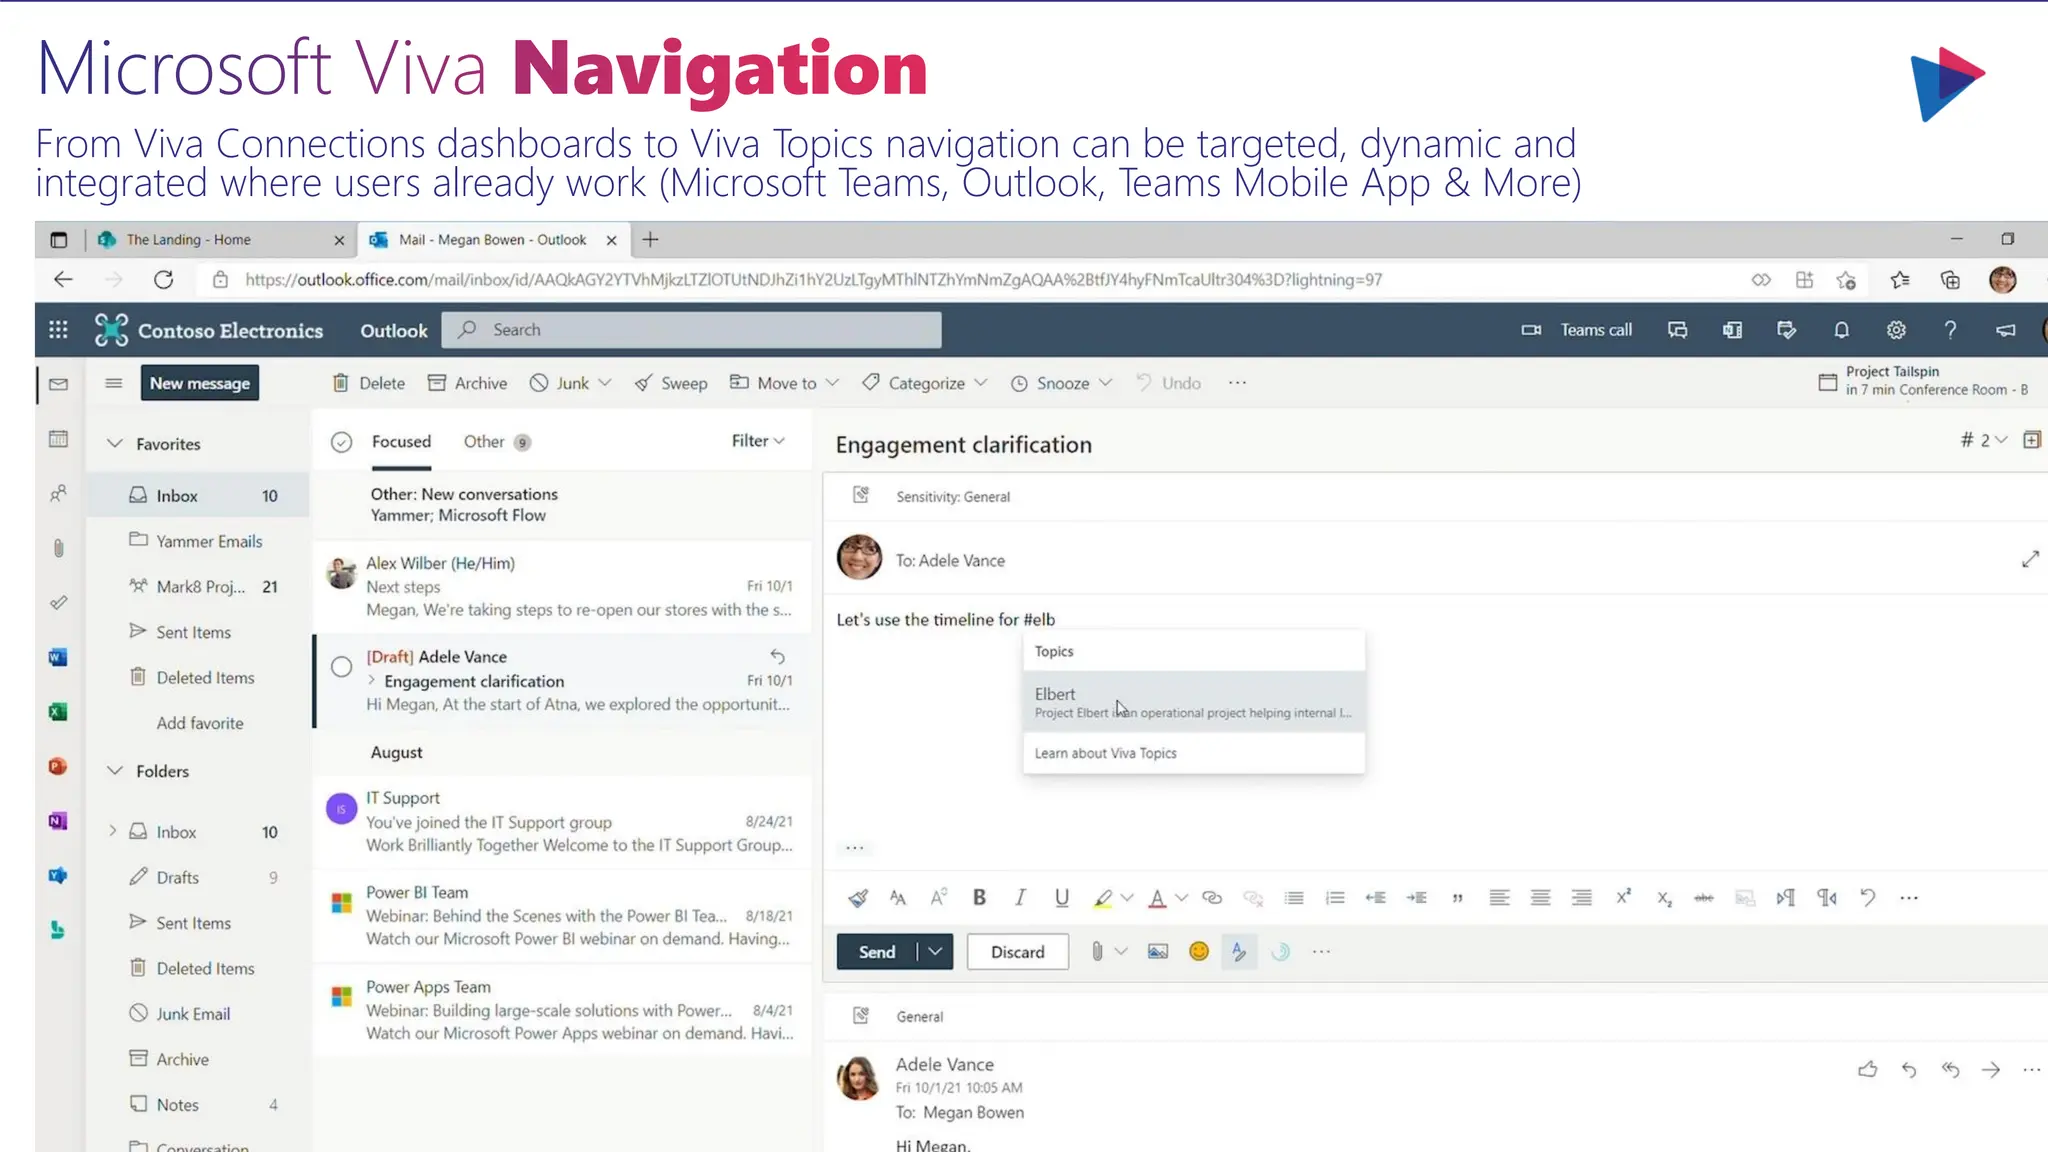Click the New message button
This screenshot has height=1152, width=2048.
[x=200, y=383]
